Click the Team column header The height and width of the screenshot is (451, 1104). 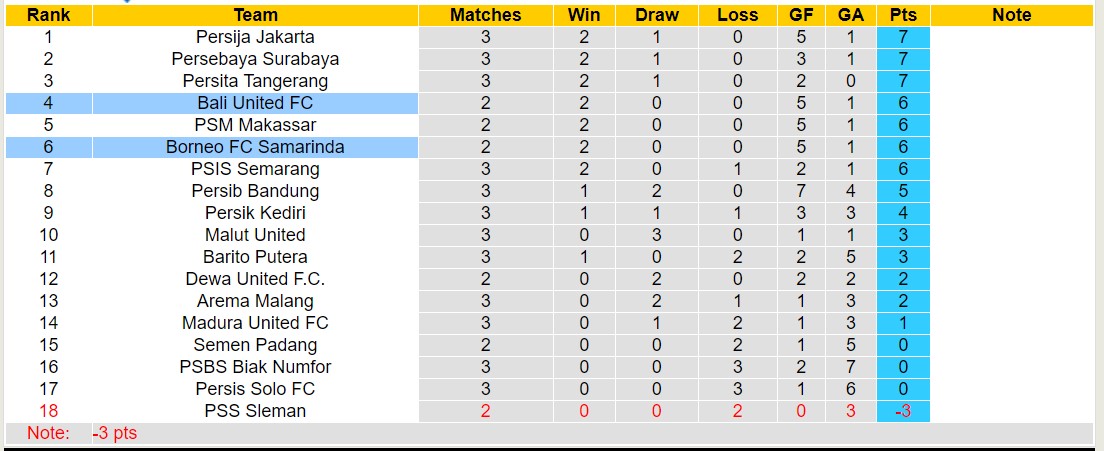(x=255, y=15)
